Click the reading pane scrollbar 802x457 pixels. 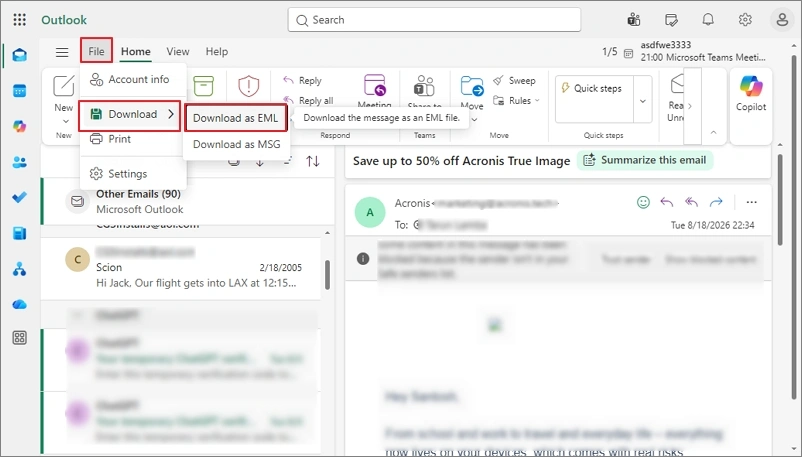tap(779, 200)
